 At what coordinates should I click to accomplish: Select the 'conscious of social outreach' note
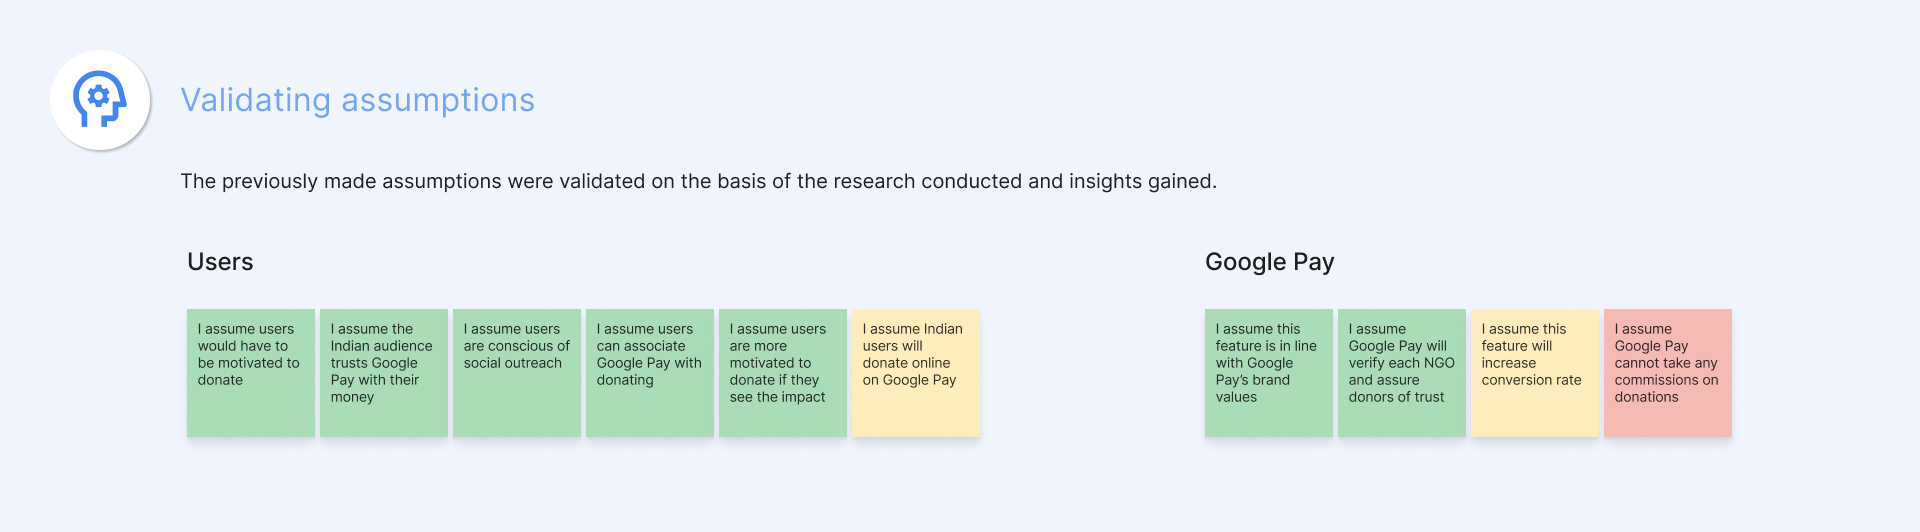tap(517, 373)
